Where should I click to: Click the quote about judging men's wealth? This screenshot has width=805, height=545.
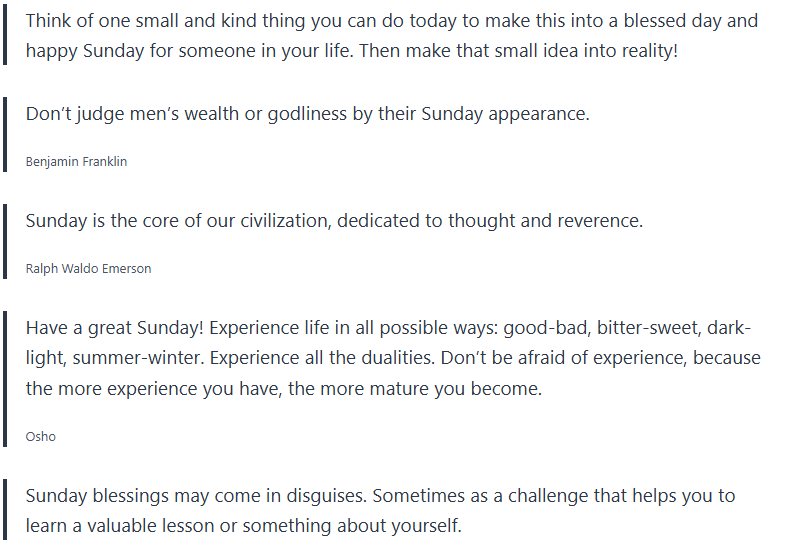307,113
